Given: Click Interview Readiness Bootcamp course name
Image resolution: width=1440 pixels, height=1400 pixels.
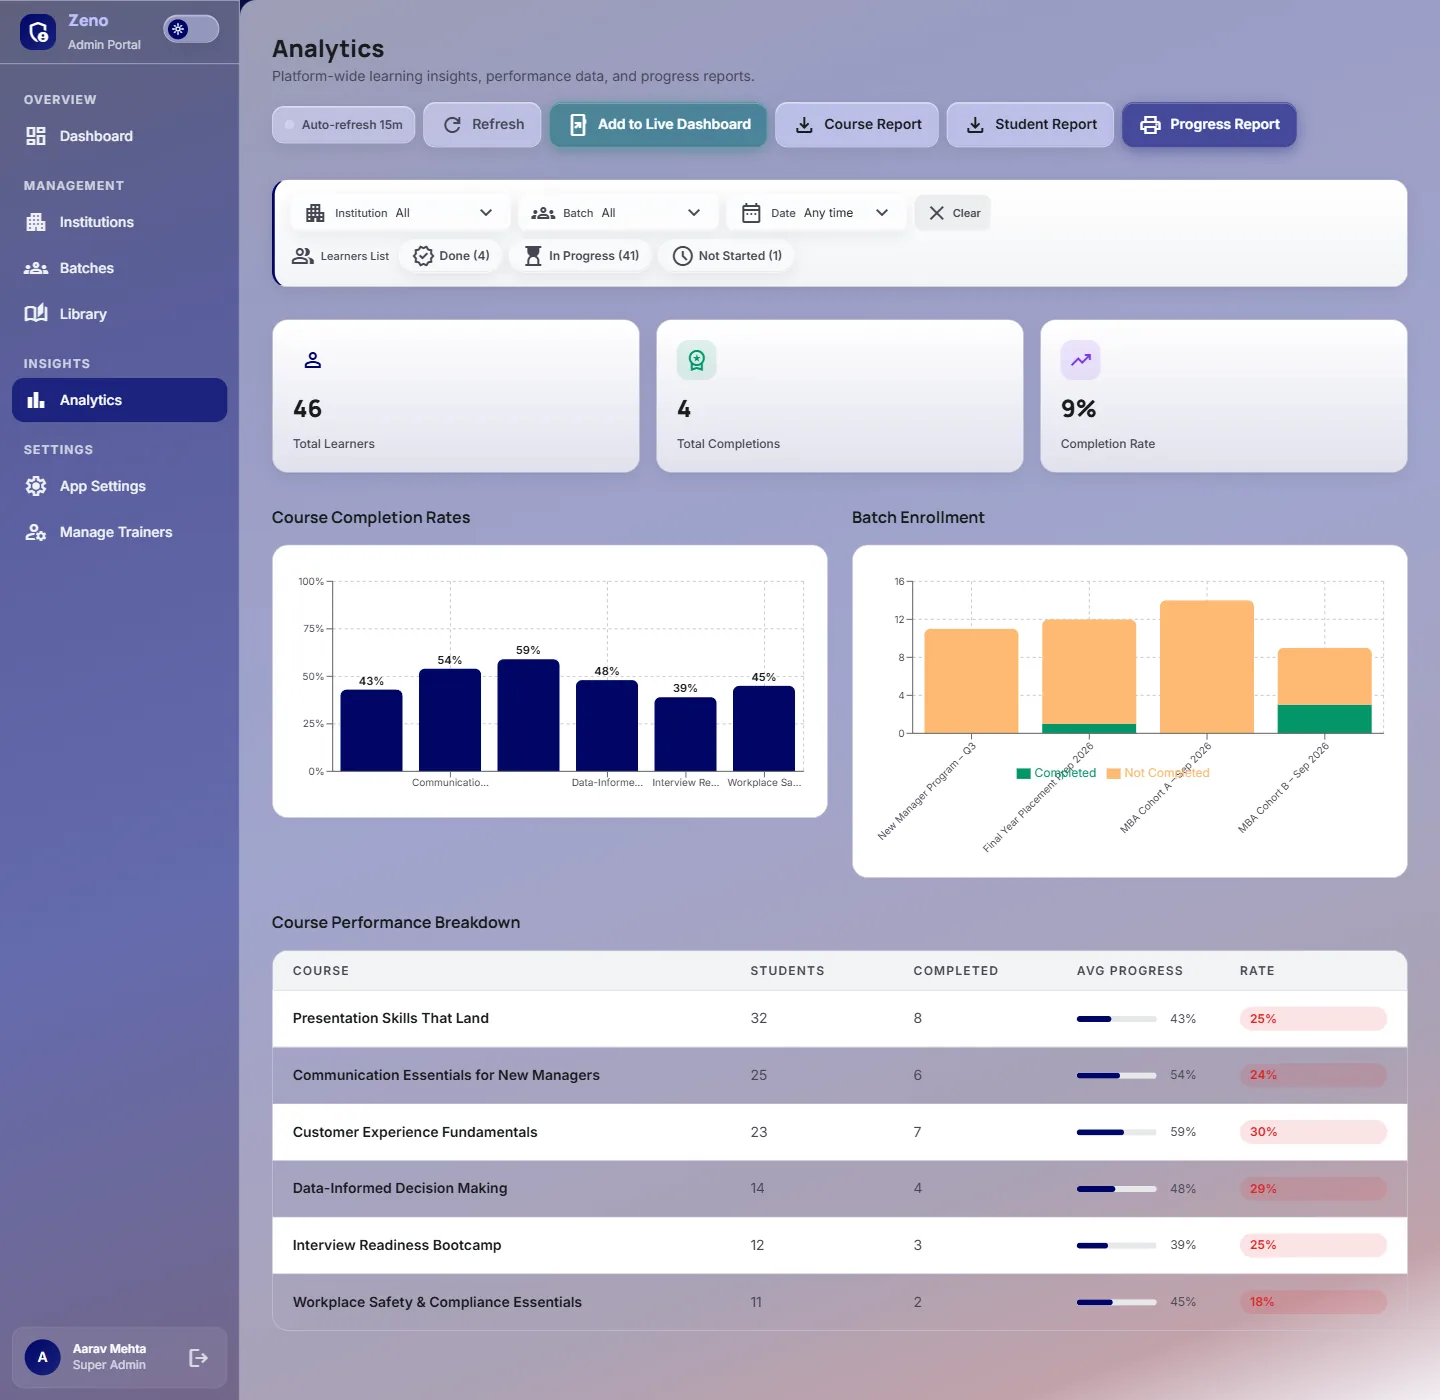Looking at the screenshot, I should pos(397,1245).
